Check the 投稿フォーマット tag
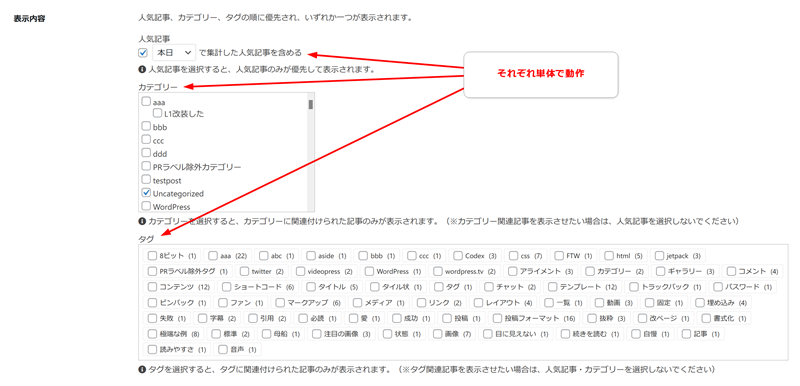Screen dimensions: 800x386 [x=497, y=318]
